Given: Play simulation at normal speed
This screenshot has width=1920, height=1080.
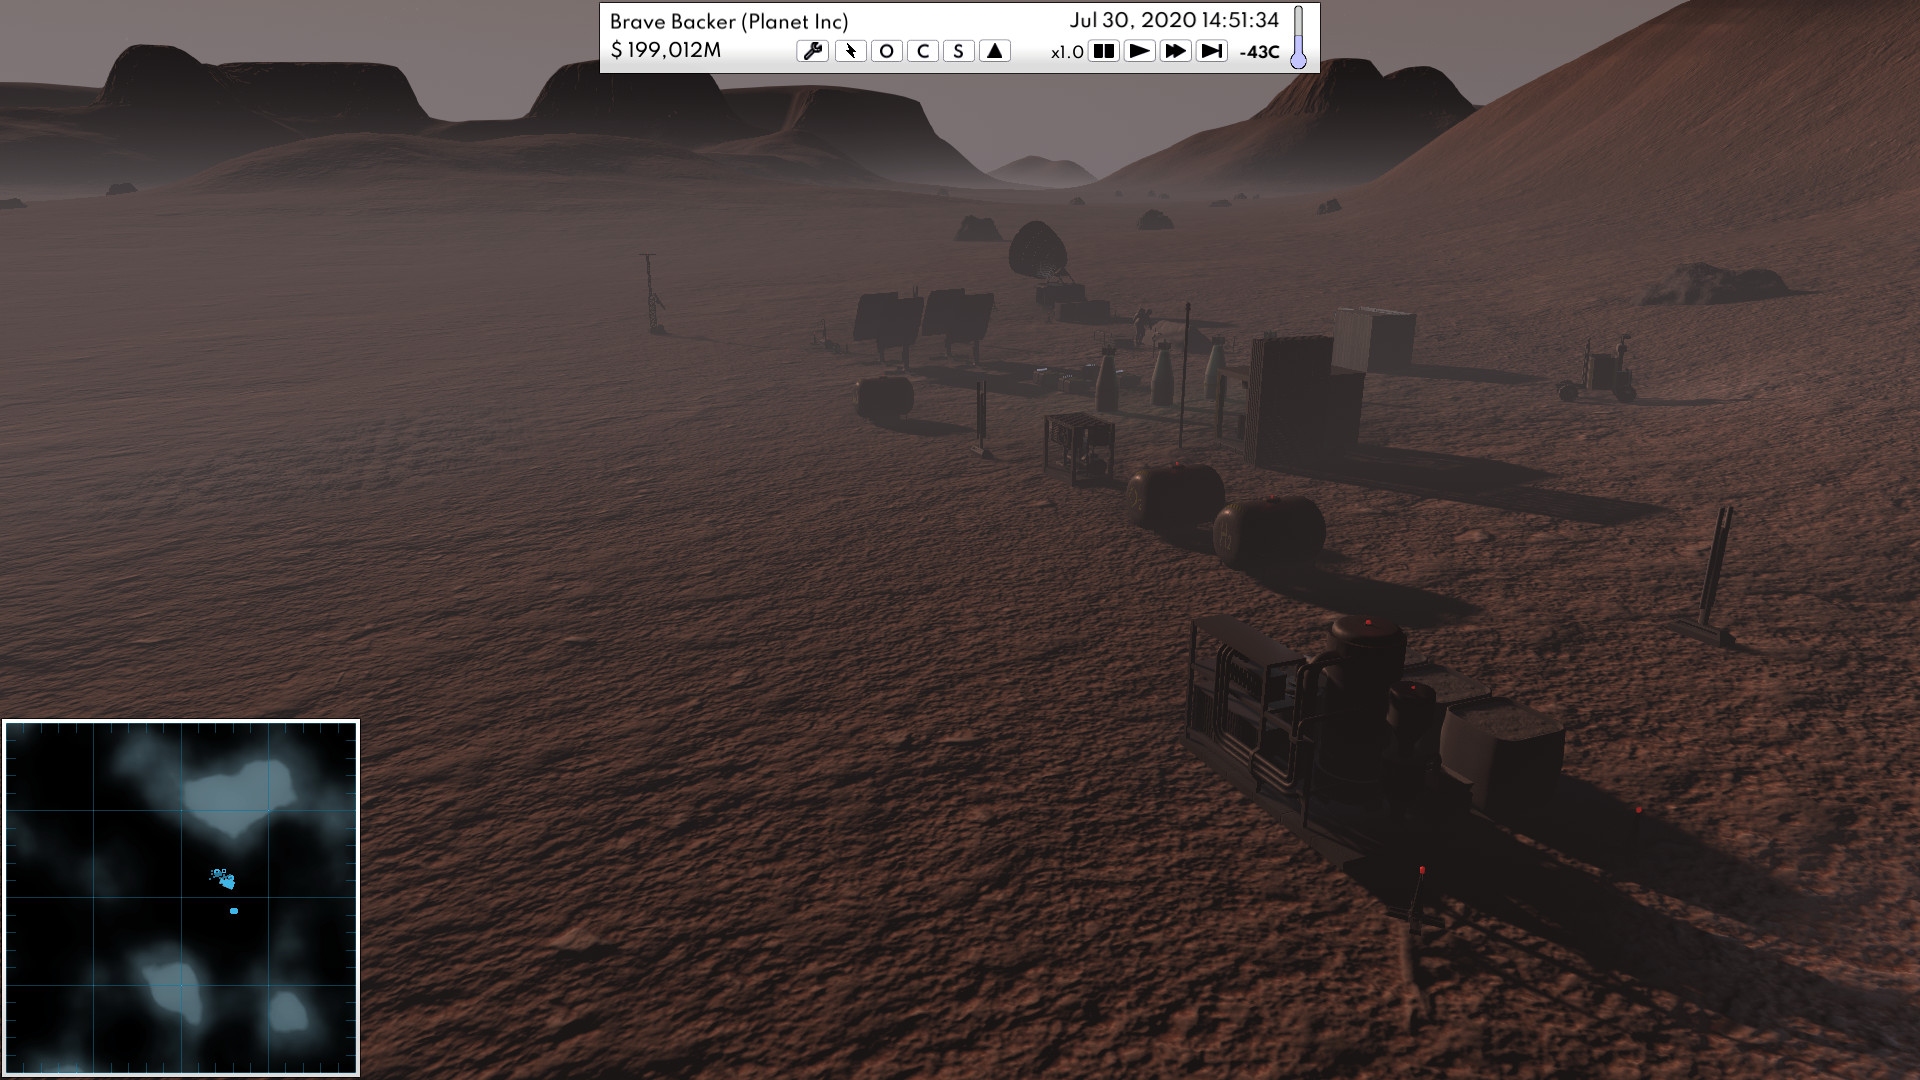Looking at the screenshot, I should pos(1139,51).
